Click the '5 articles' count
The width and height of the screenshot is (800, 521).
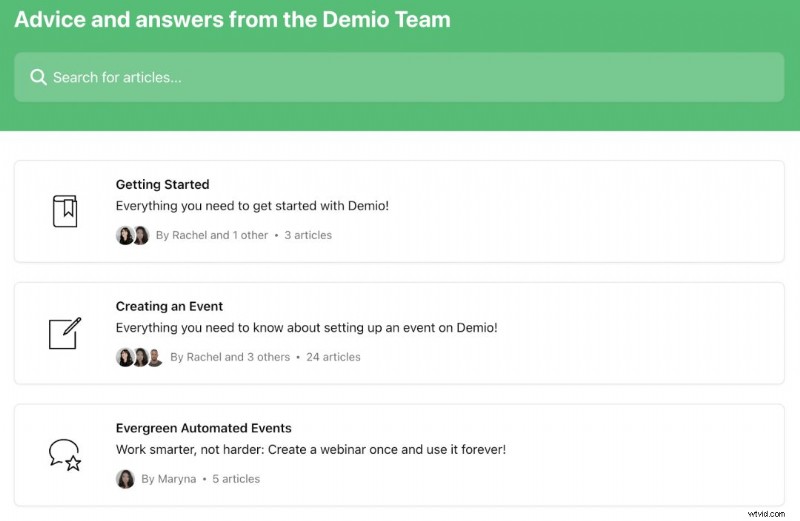click(x=236, y=479)
